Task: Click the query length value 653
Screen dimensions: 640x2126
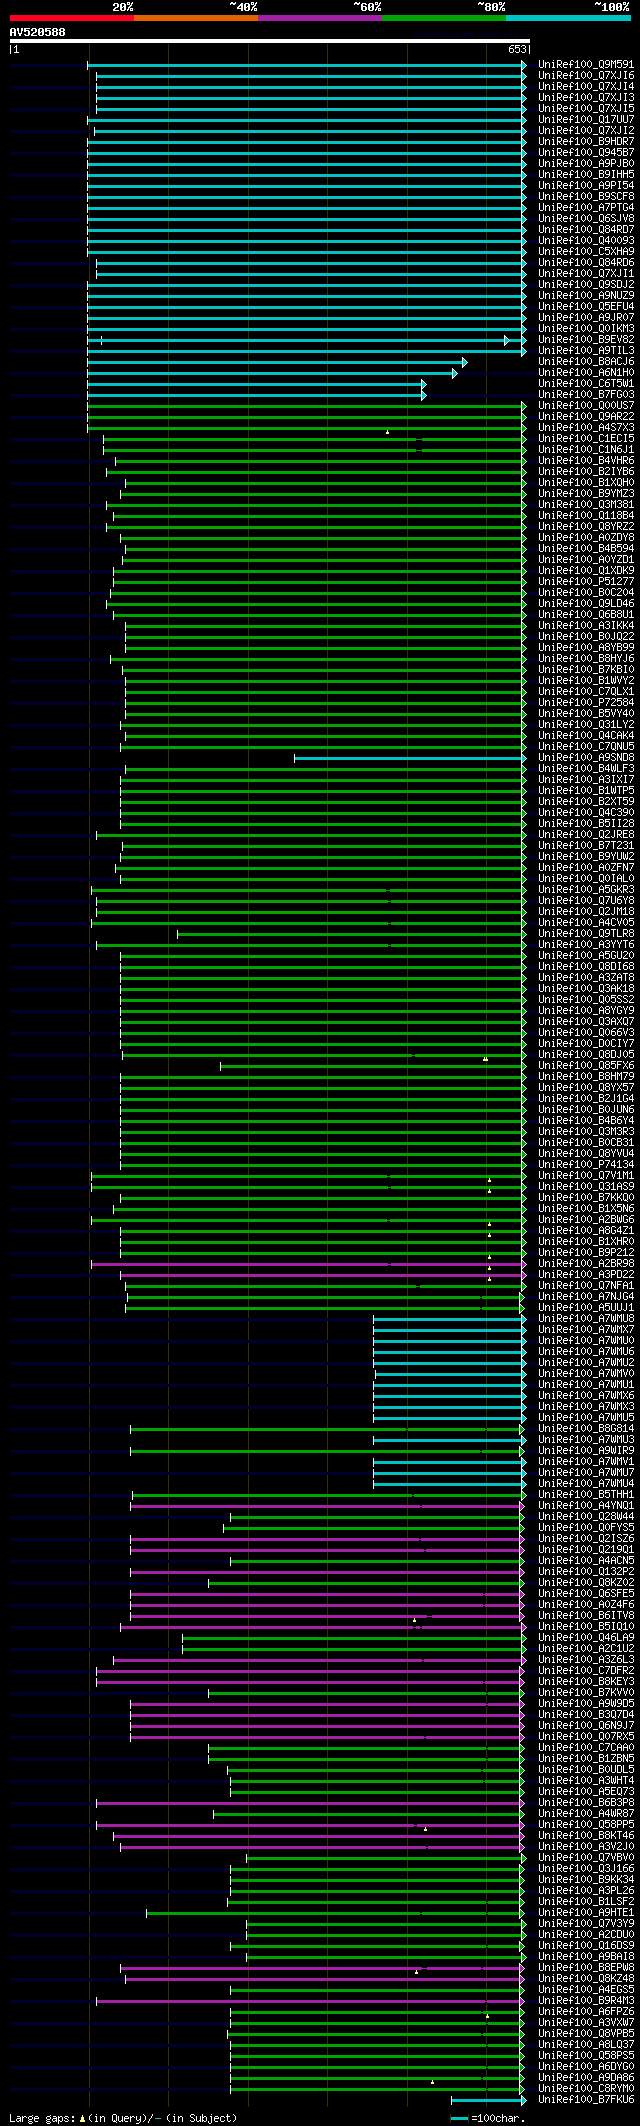Action: pyautogui.click(x=518, y=49)
